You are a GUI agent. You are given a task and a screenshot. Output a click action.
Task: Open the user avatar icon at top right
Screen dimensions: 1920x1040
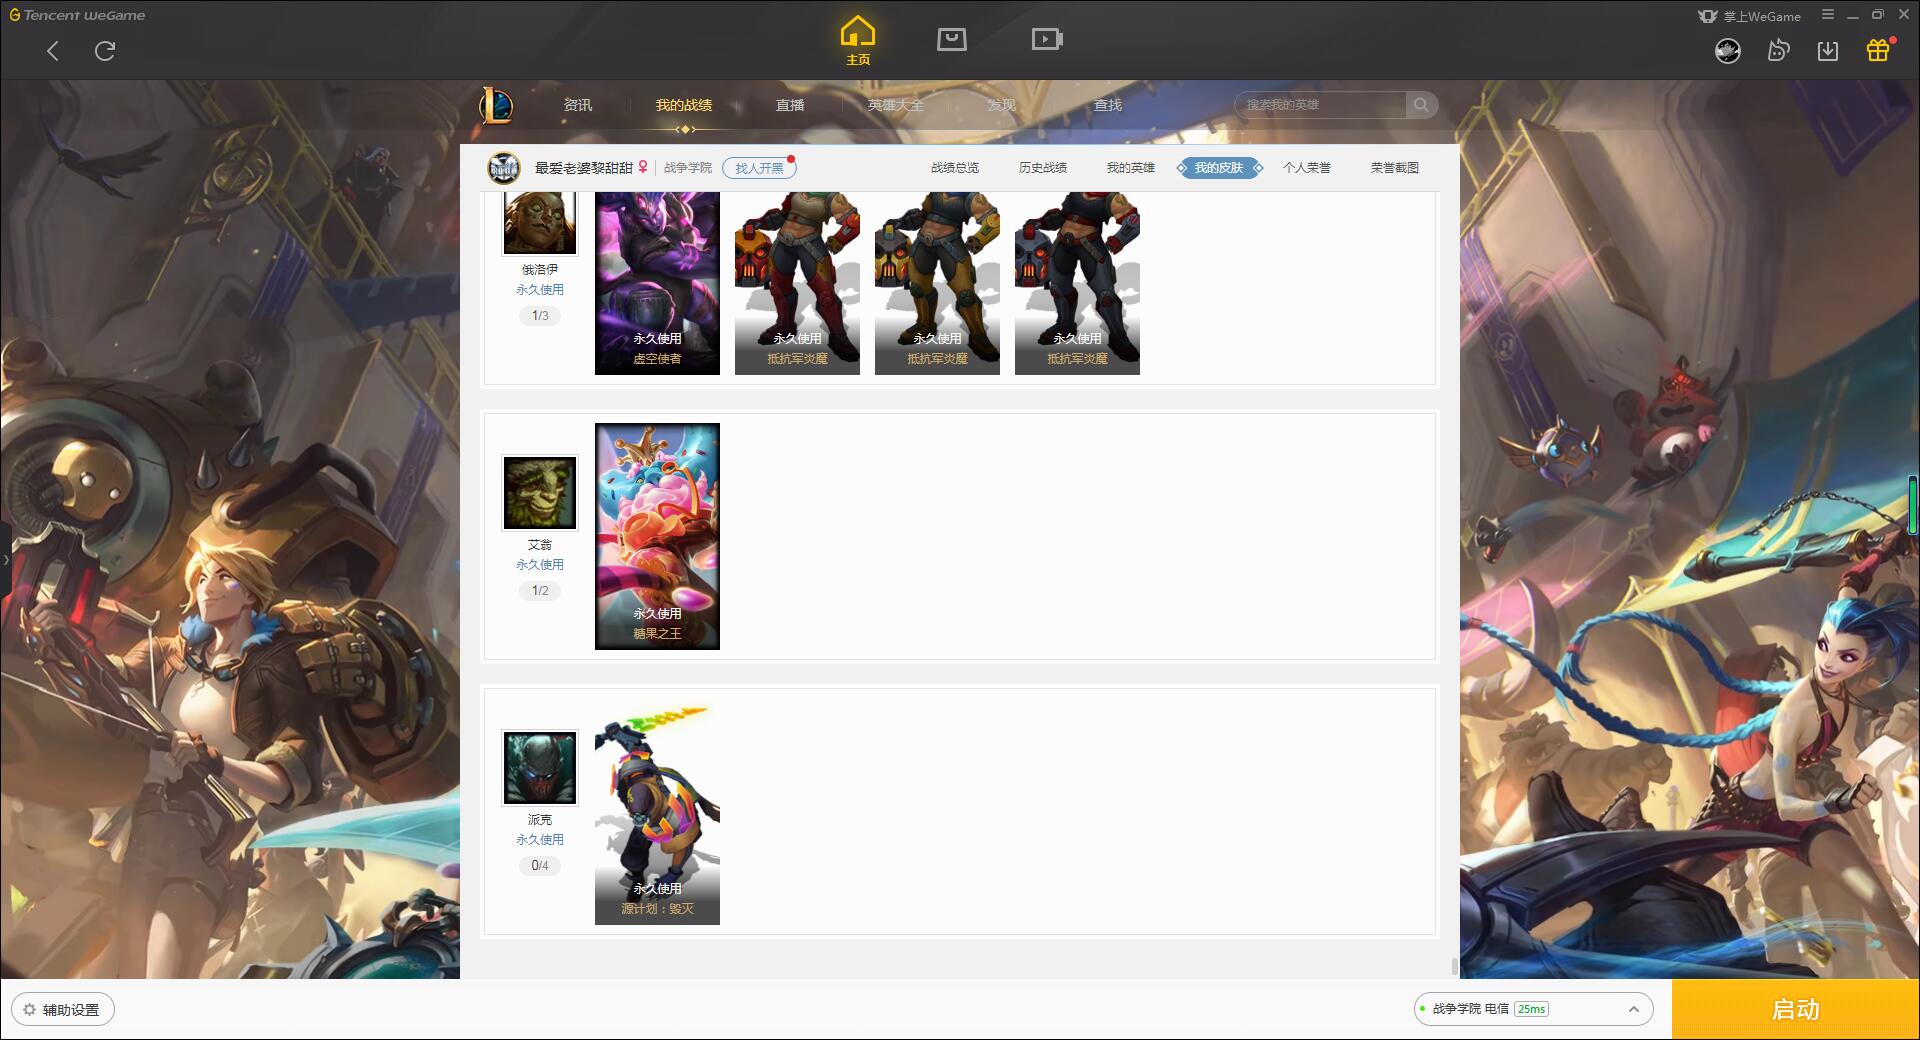(1727, 50)
